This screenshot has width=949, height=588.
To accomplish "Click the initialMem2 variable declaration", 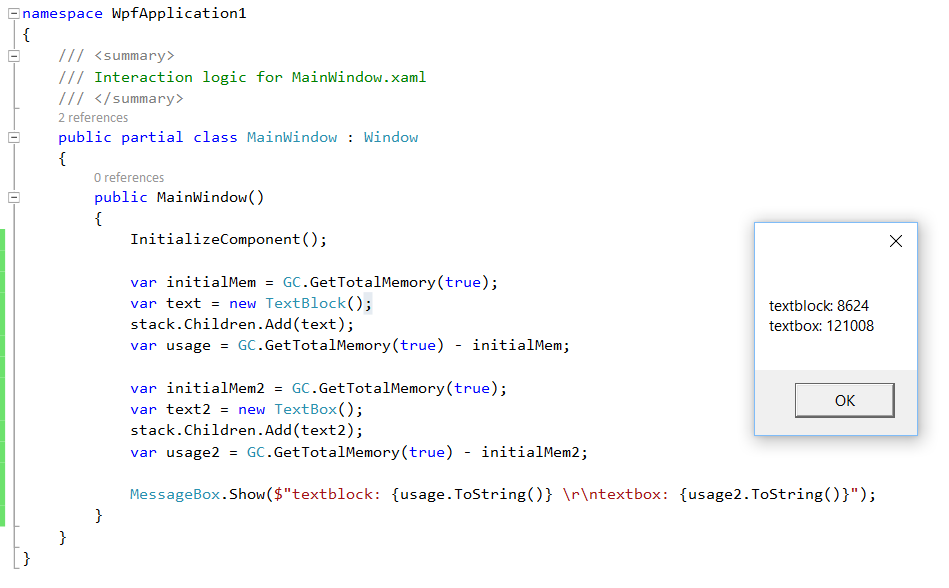I will coord(215,388).
